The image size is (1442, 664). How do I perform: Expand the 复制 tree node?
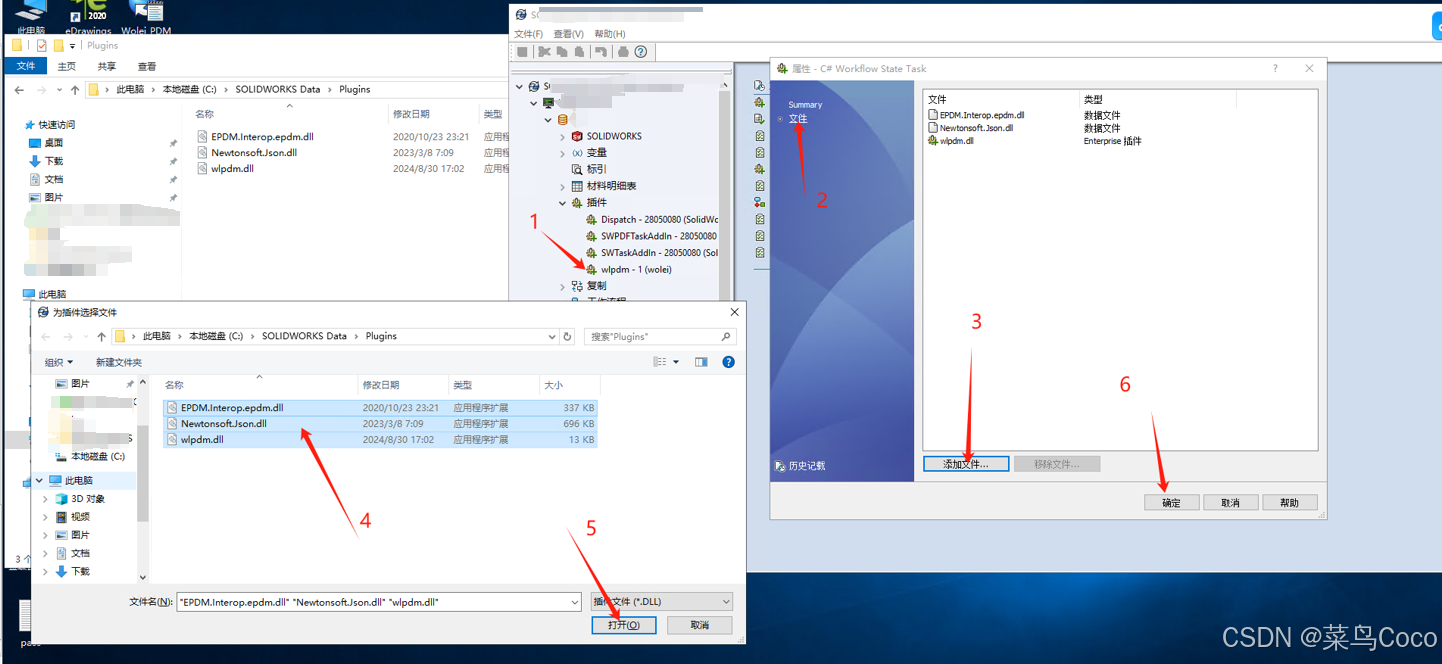click(x=562, y=286)
